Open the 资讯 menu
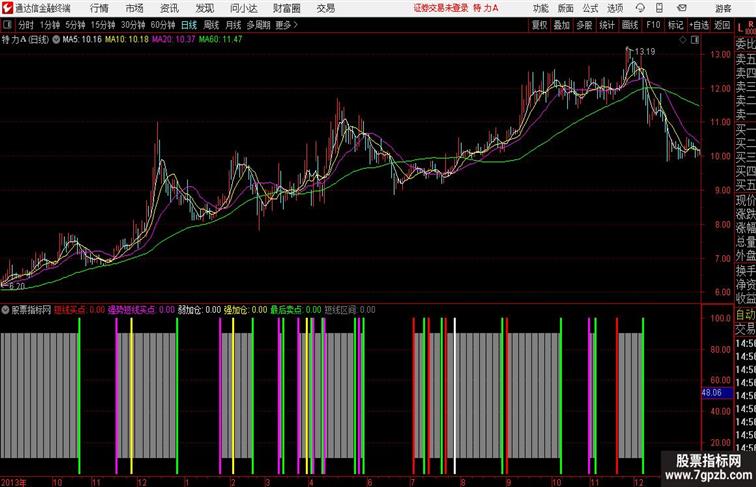This screenshot has width=756, height=487. pos(169,8)
